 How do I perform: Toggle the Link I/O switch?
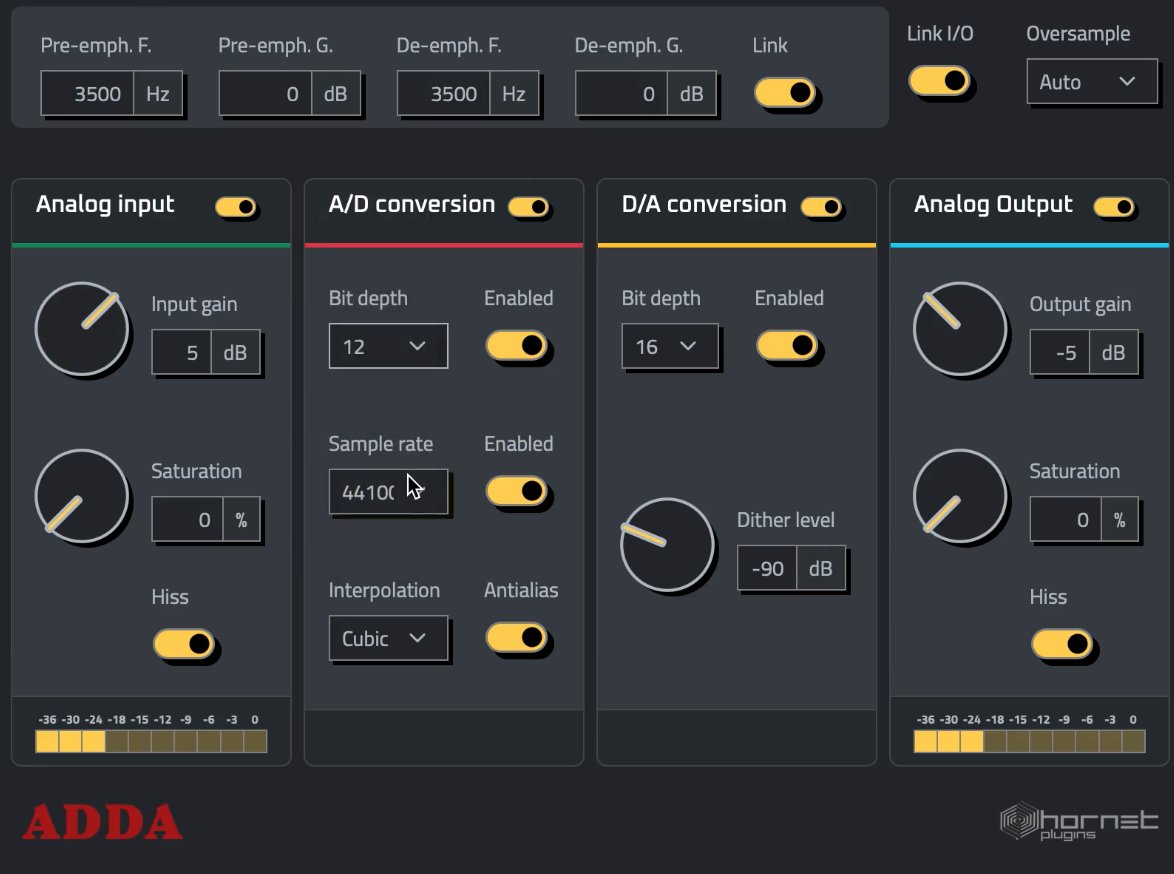tap(939, 81)
